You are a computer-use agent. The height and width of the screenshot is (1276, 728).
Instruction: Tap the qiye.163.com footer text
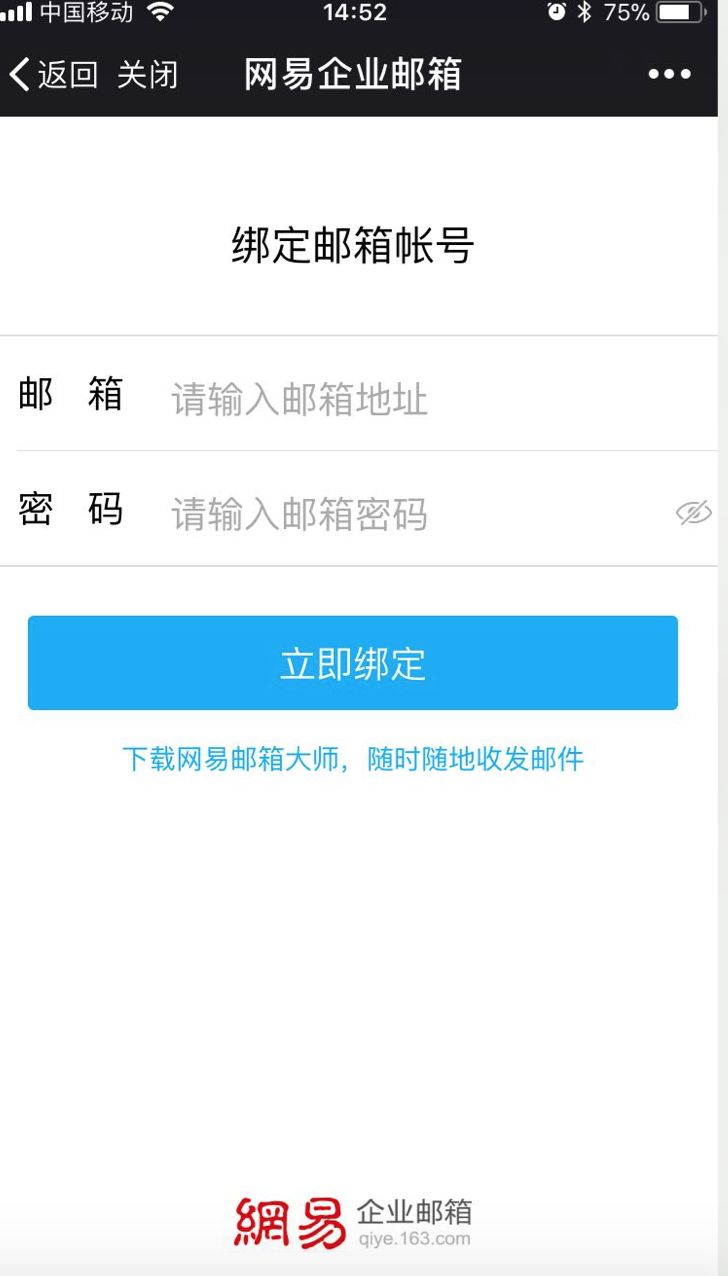(413, 1239)
